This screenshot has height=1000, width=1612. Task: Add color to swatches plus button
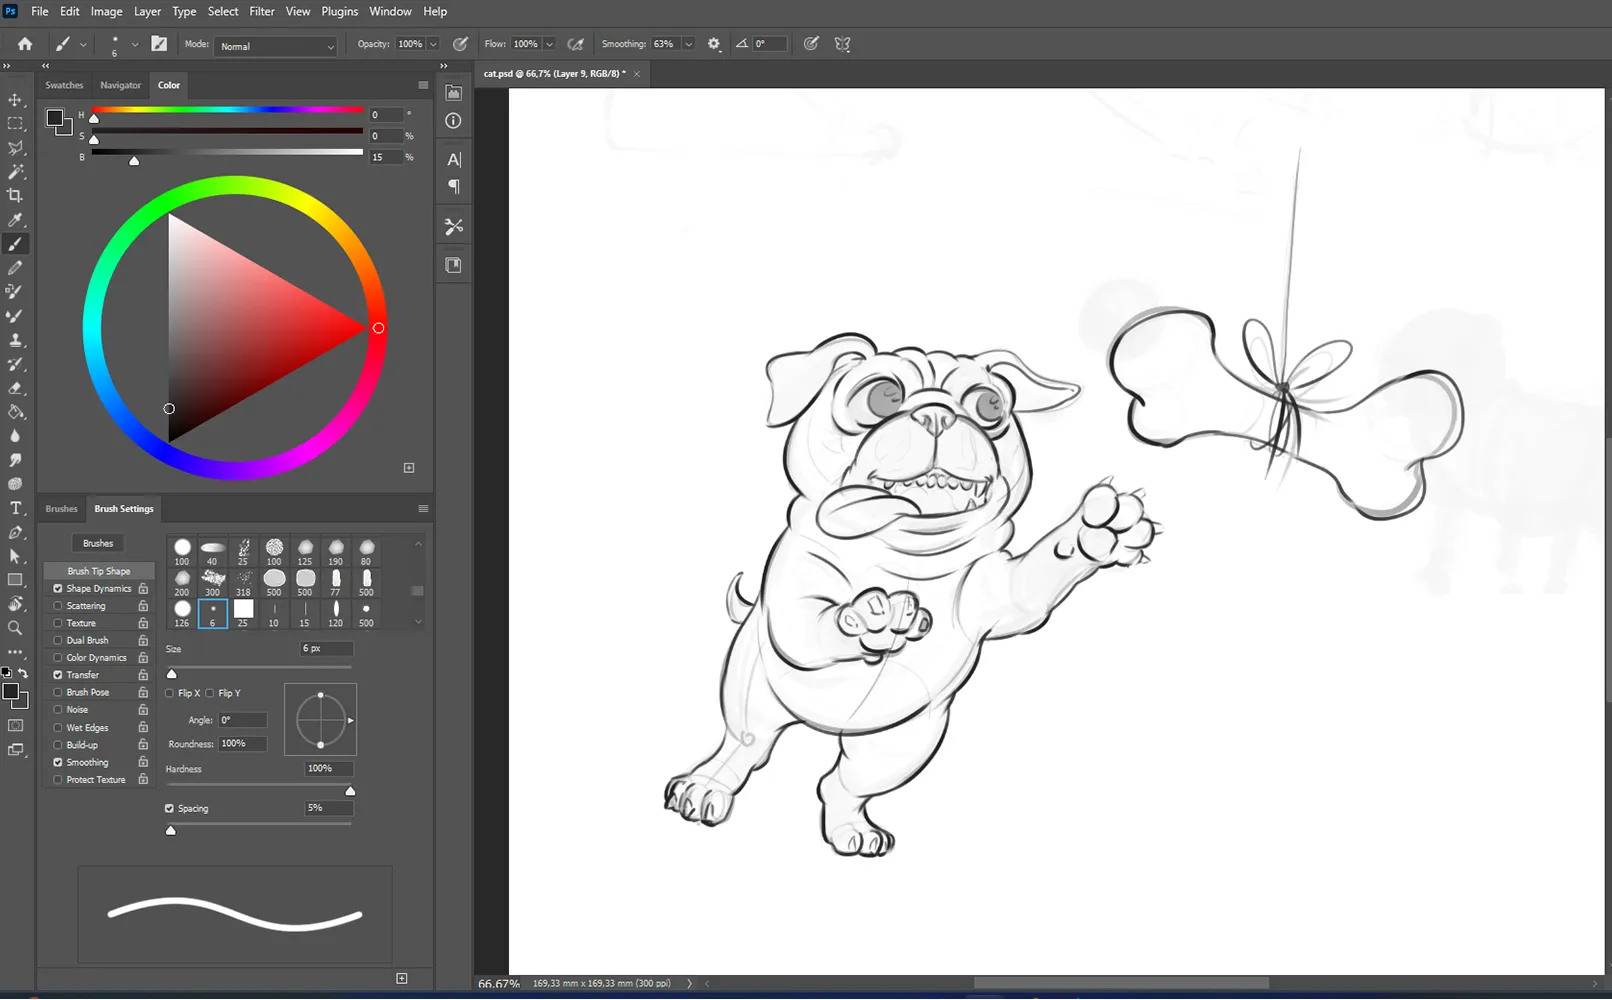pos(409,467)
